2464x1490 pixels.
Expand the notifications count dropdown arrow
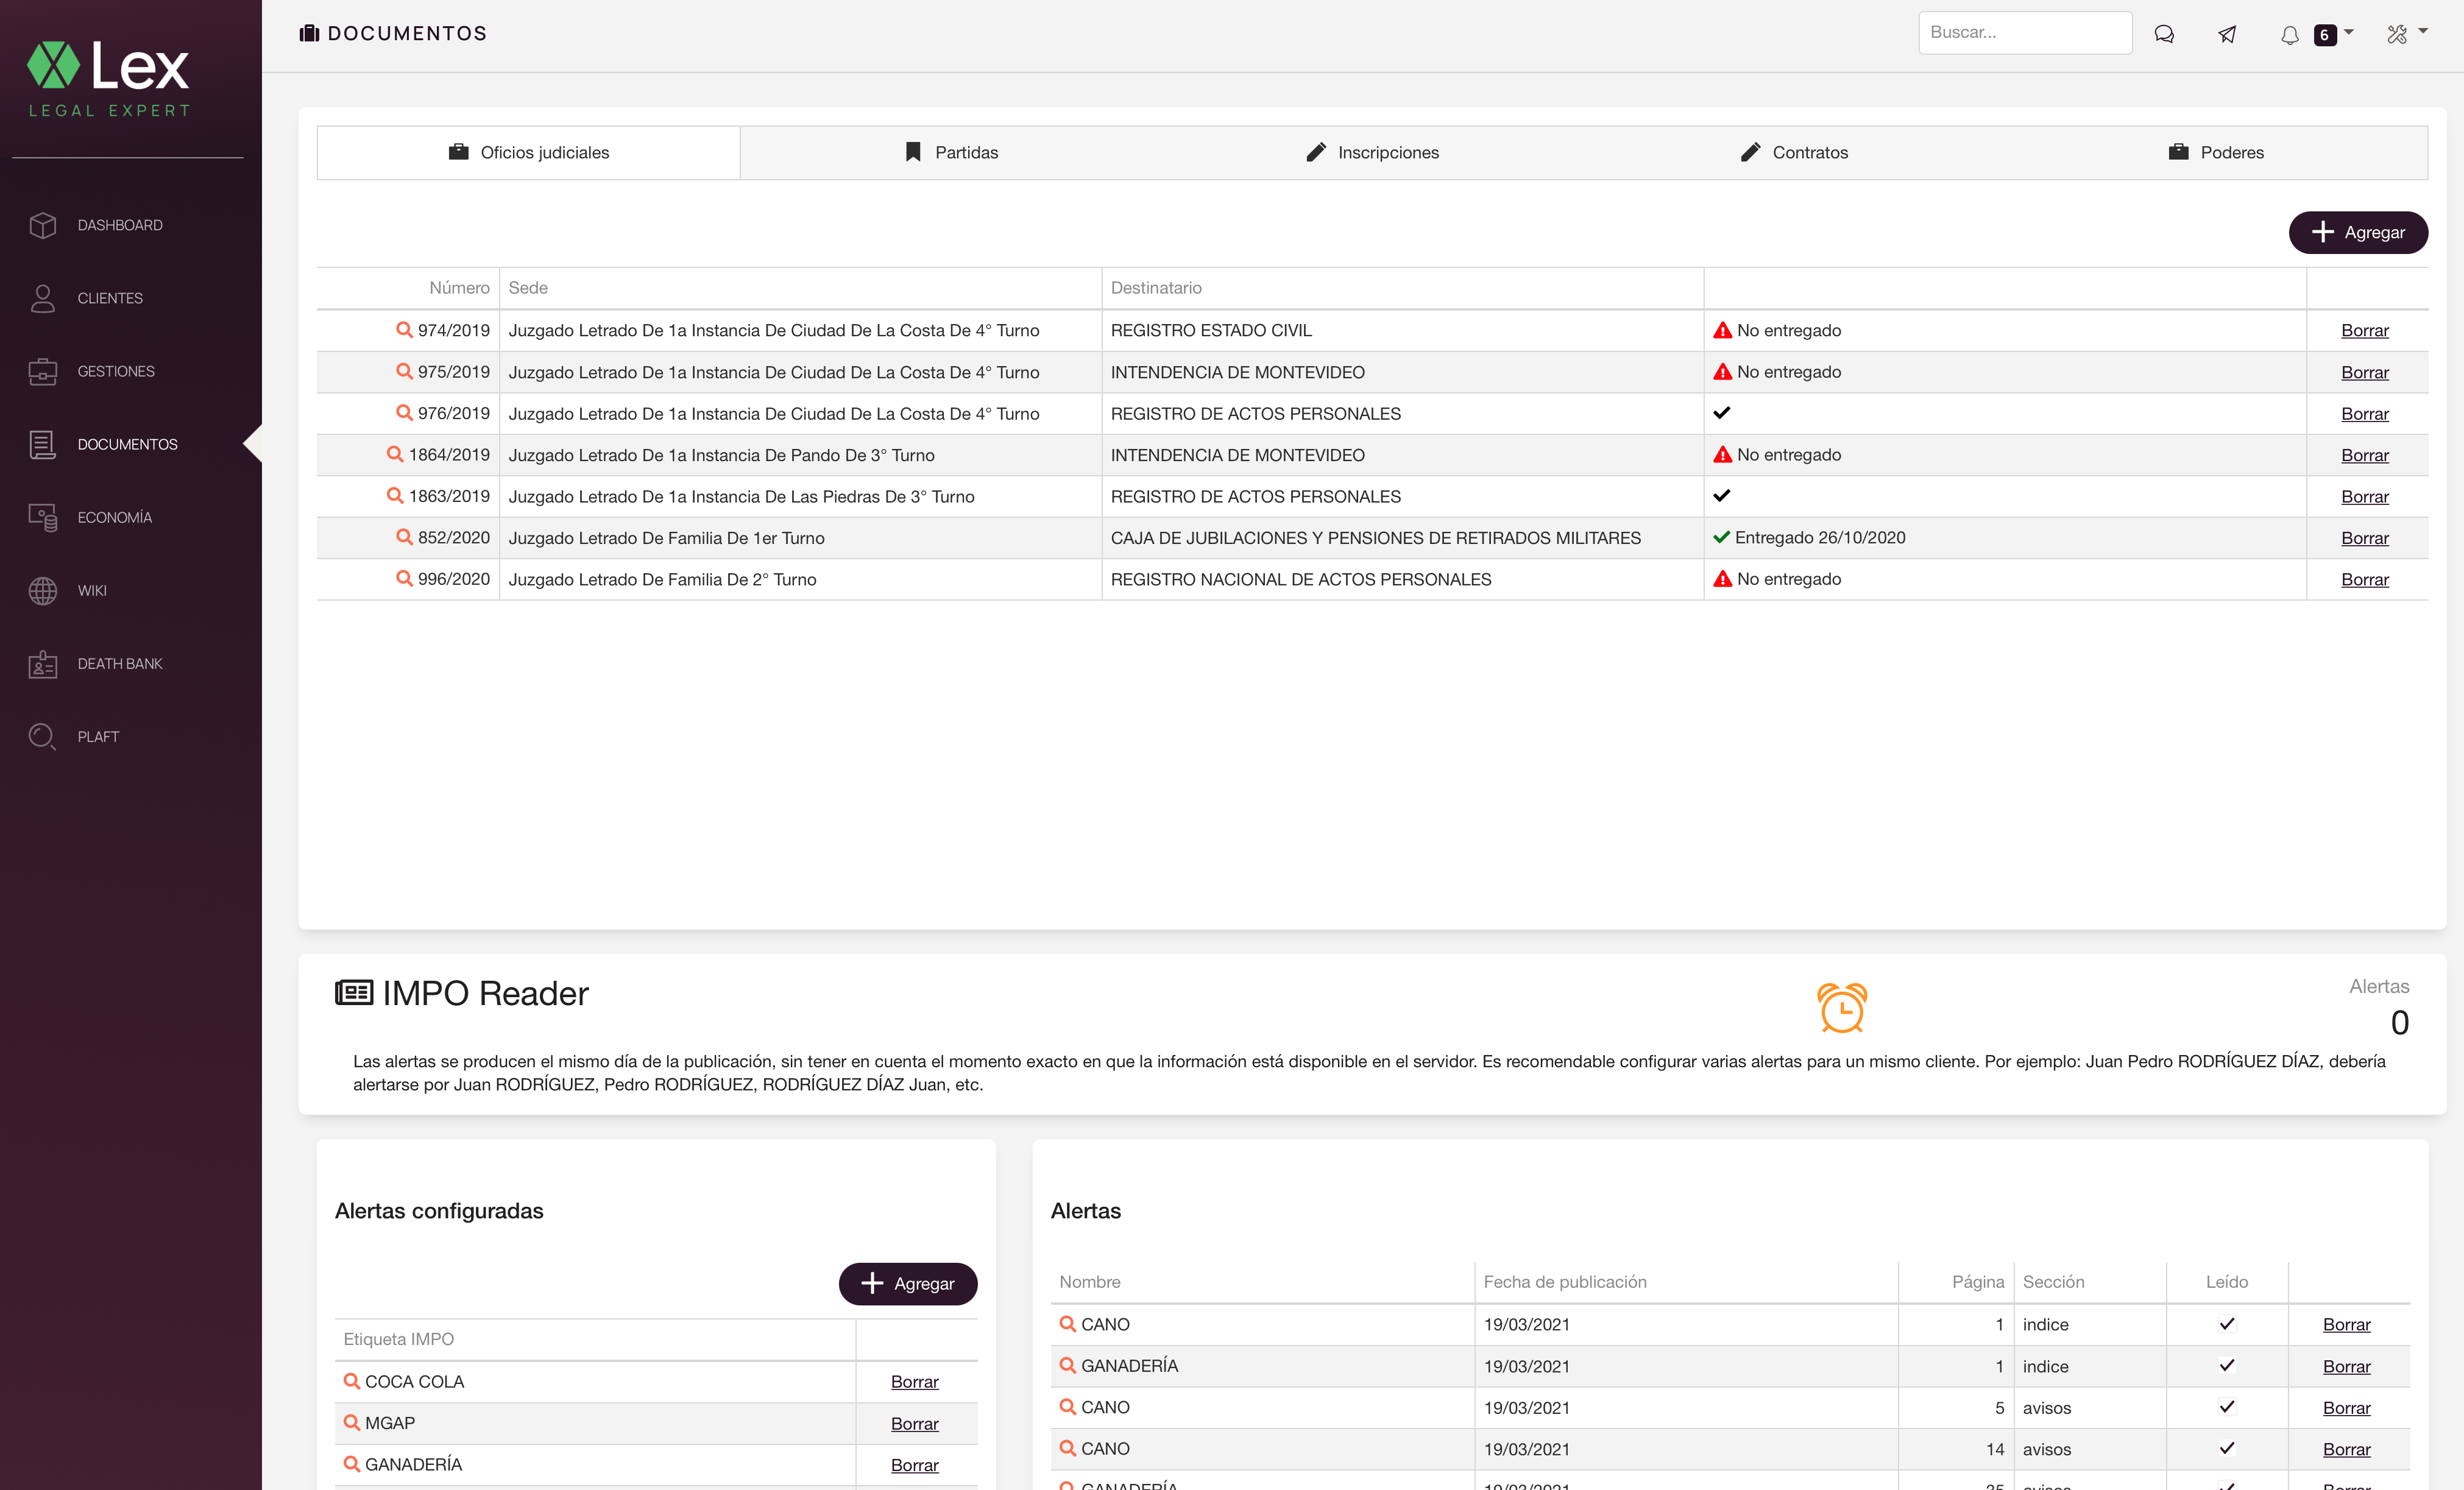tap(2349, 32)
